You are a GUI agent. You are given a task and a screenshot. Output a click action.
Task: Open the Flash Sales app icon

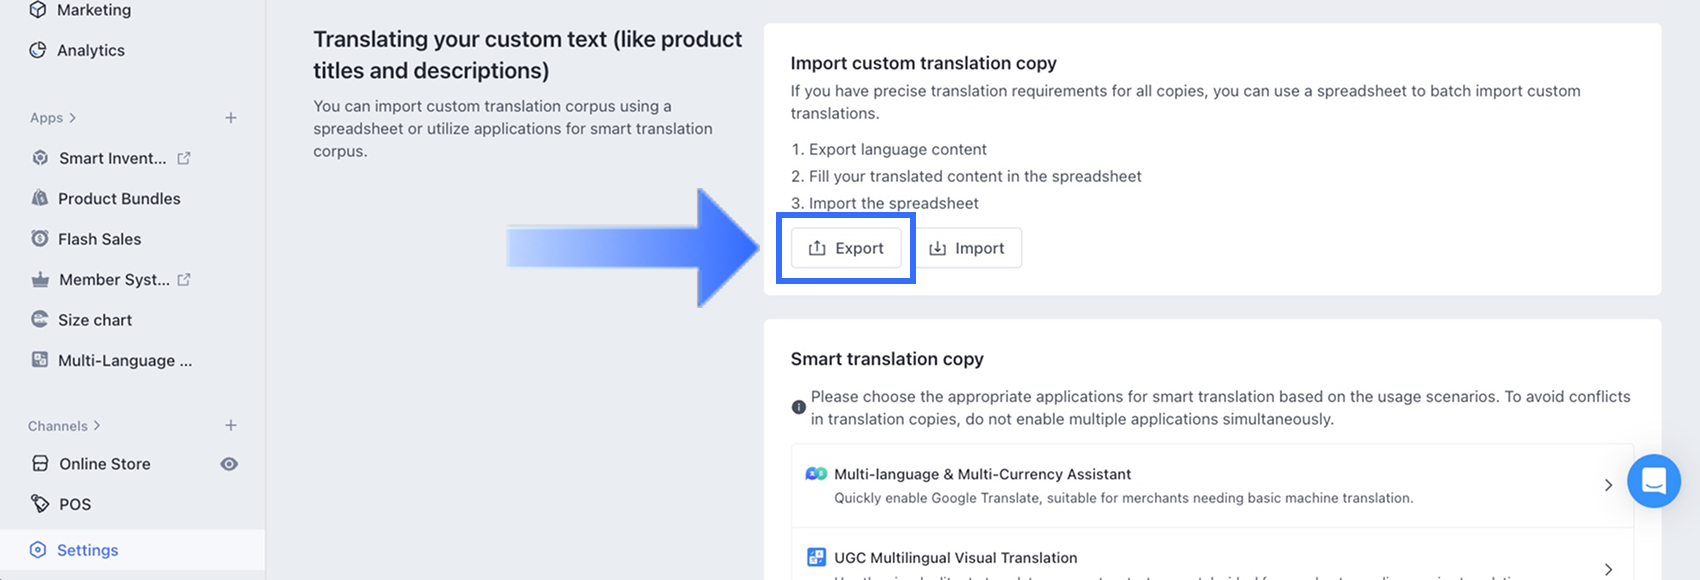40,239
